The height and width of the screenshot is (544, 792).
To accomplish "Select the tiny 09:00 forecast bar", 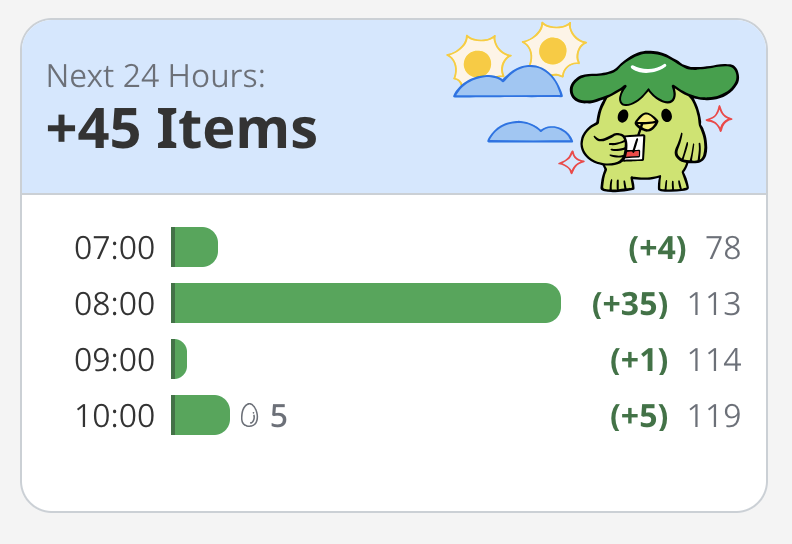I will tap(179, 359).
